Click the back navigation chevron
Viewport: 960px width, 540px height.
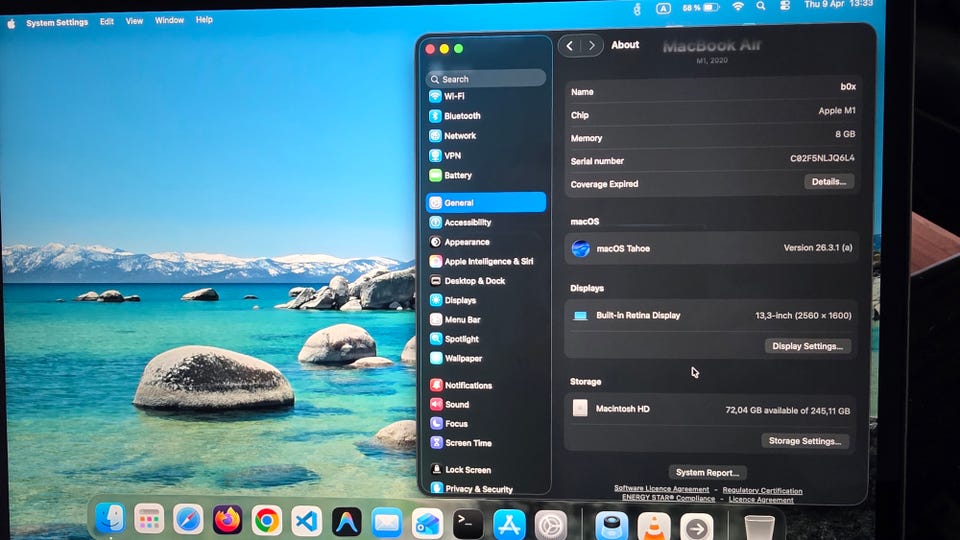(570, 45)
